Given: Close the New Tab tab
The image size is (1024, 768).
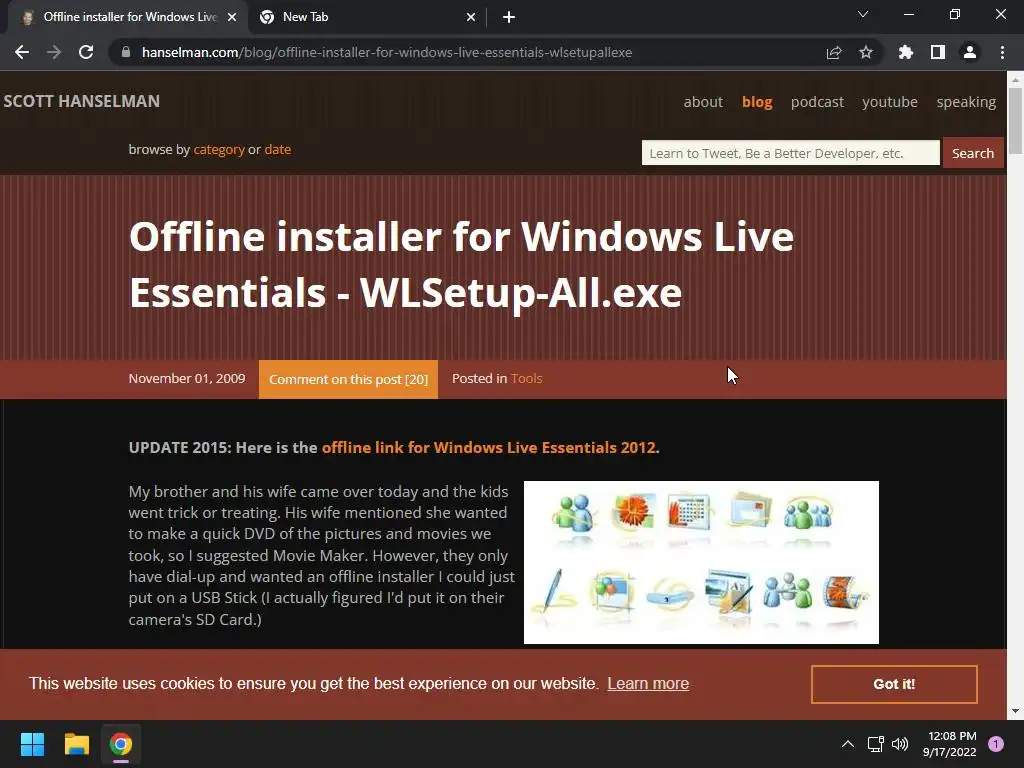Looking at the screenshot, I should pos(471,17).
